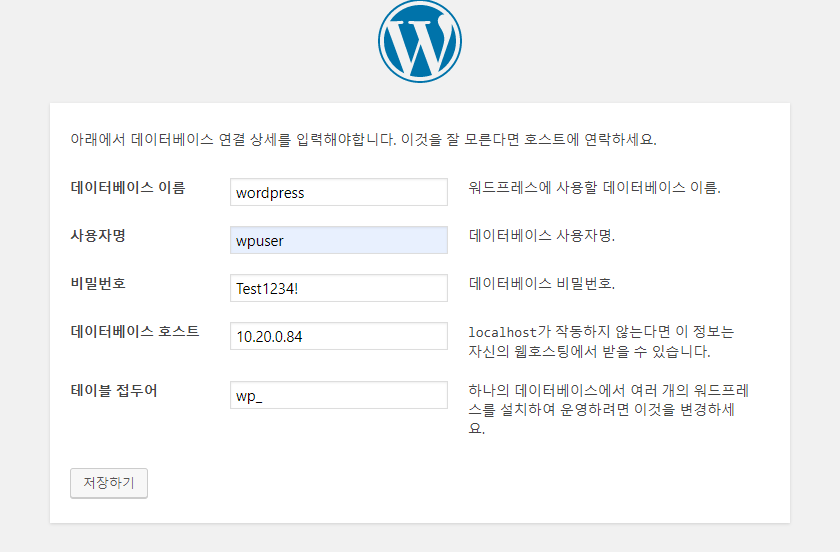The width and height of the screenshot is (840, 552).
Task: Click the description 데이터베이스 사용자명.
Action: tap(542, 235)
